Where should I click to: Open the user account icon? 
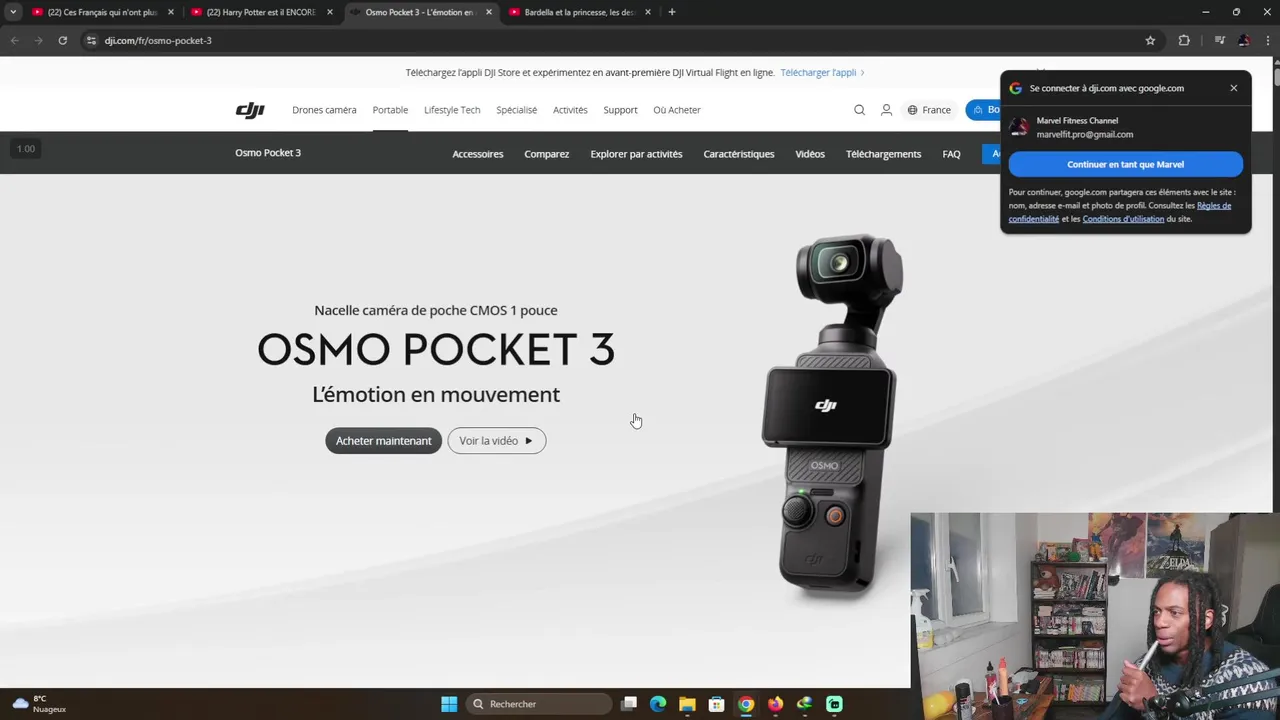(x=886, y=110)
